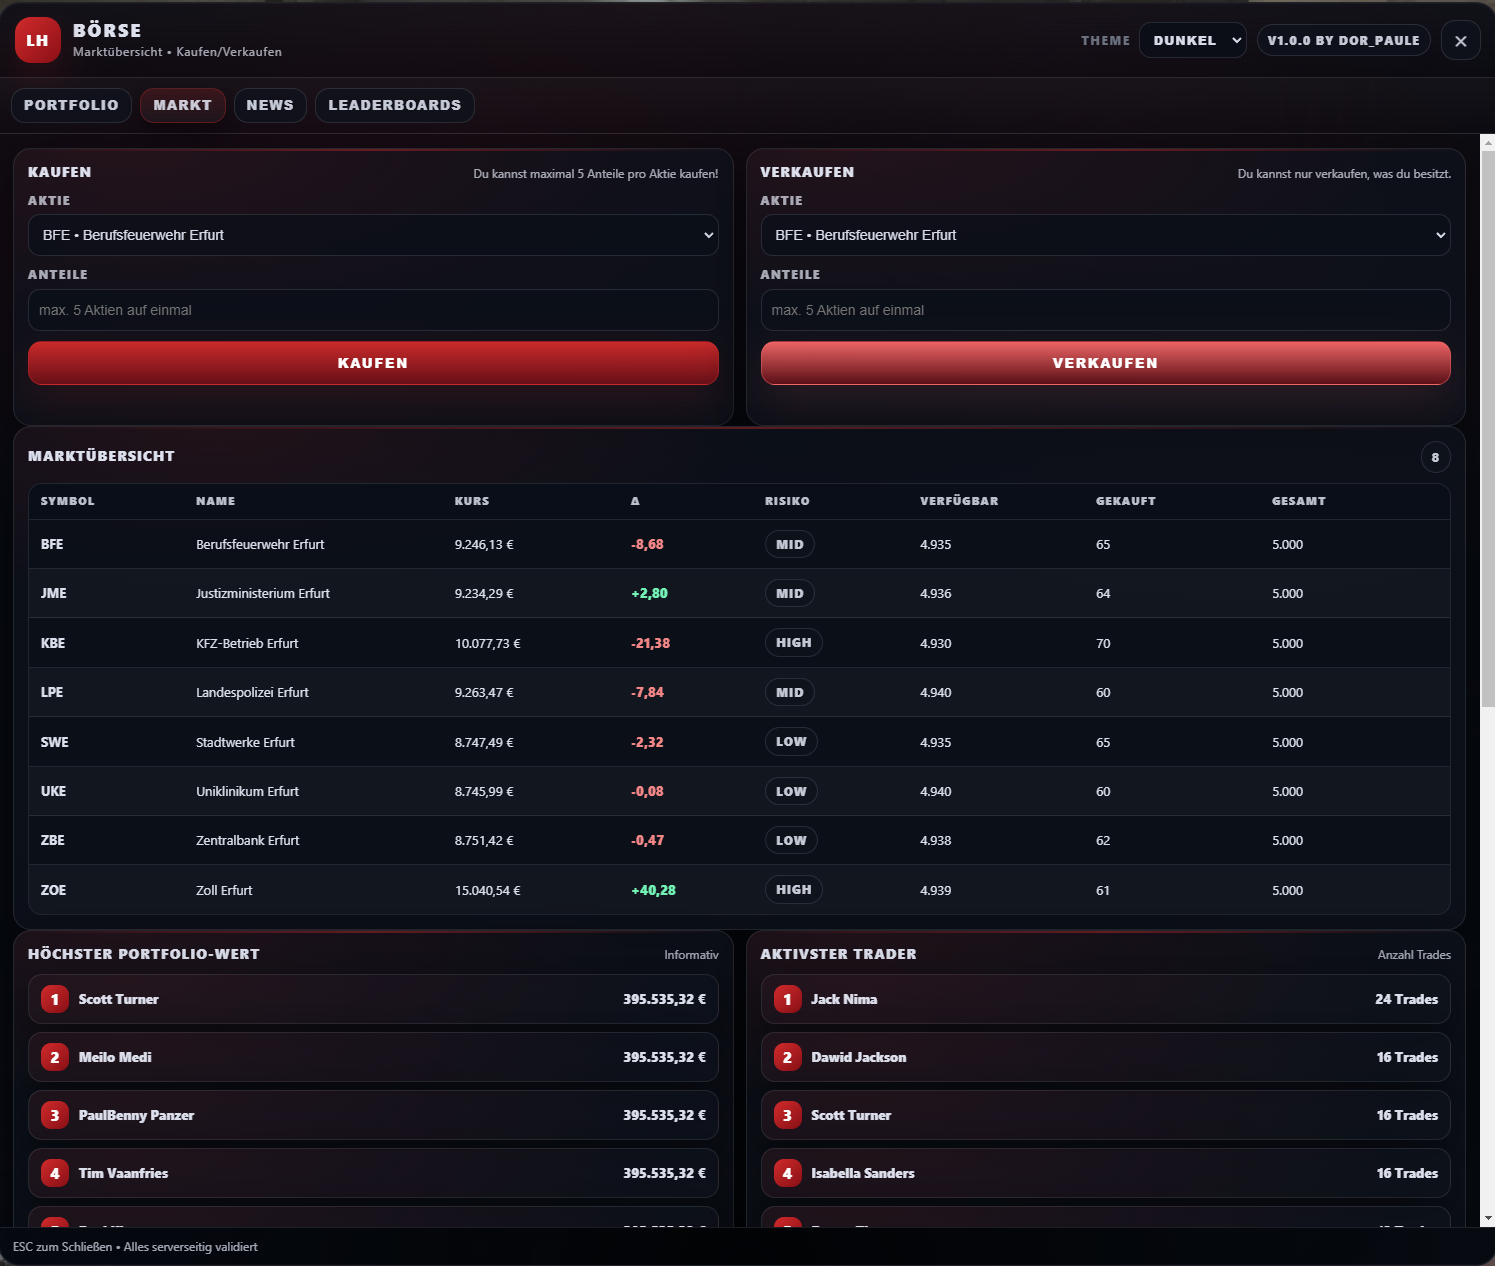
Task: Click the market count badge showing 8
Action: click(1435, 457)
